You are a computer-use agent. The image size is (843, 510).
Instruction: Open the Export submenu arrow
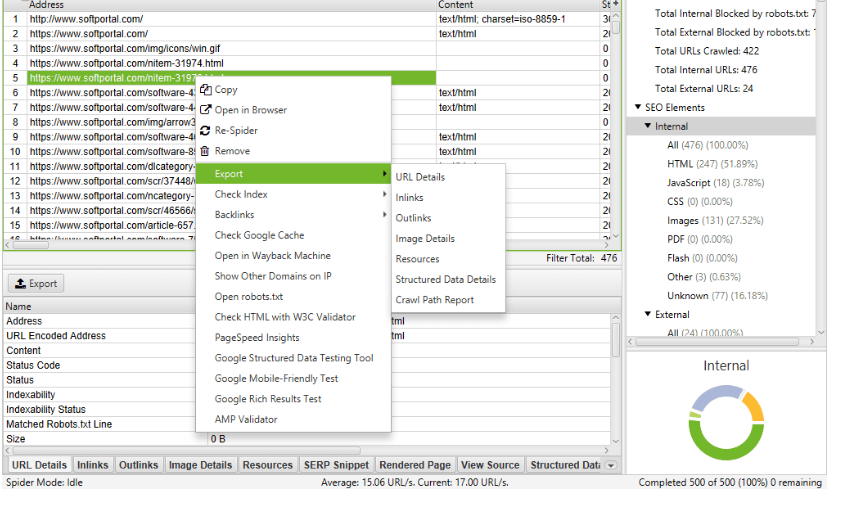pyautogui.click(x=384, y=174)
